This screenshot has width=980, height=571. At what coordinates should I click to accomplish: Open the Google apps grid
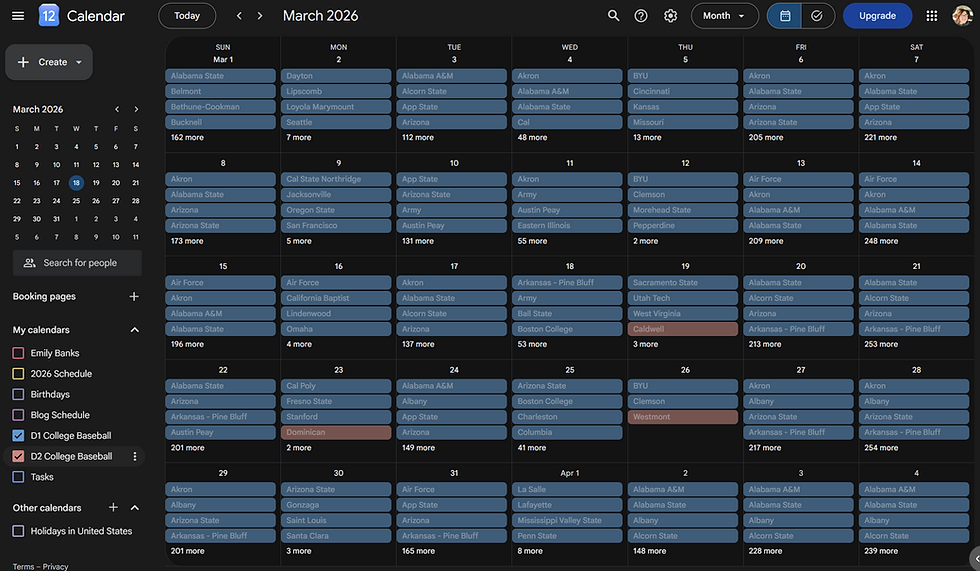pos(931,16)
